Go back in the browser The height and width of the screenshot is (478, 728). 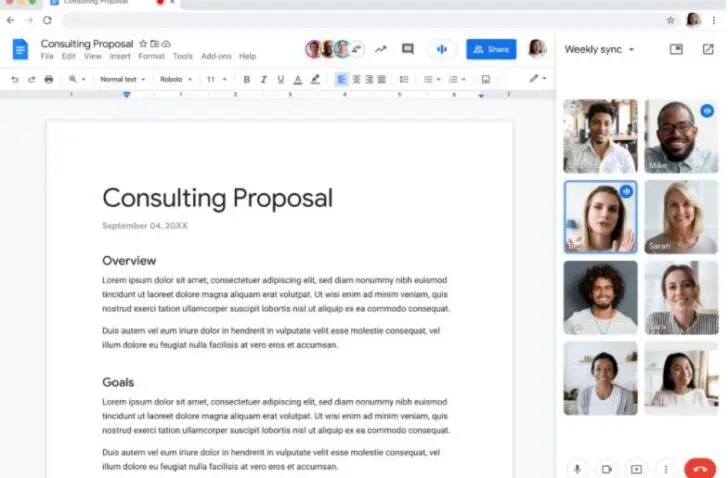[11, 20]
